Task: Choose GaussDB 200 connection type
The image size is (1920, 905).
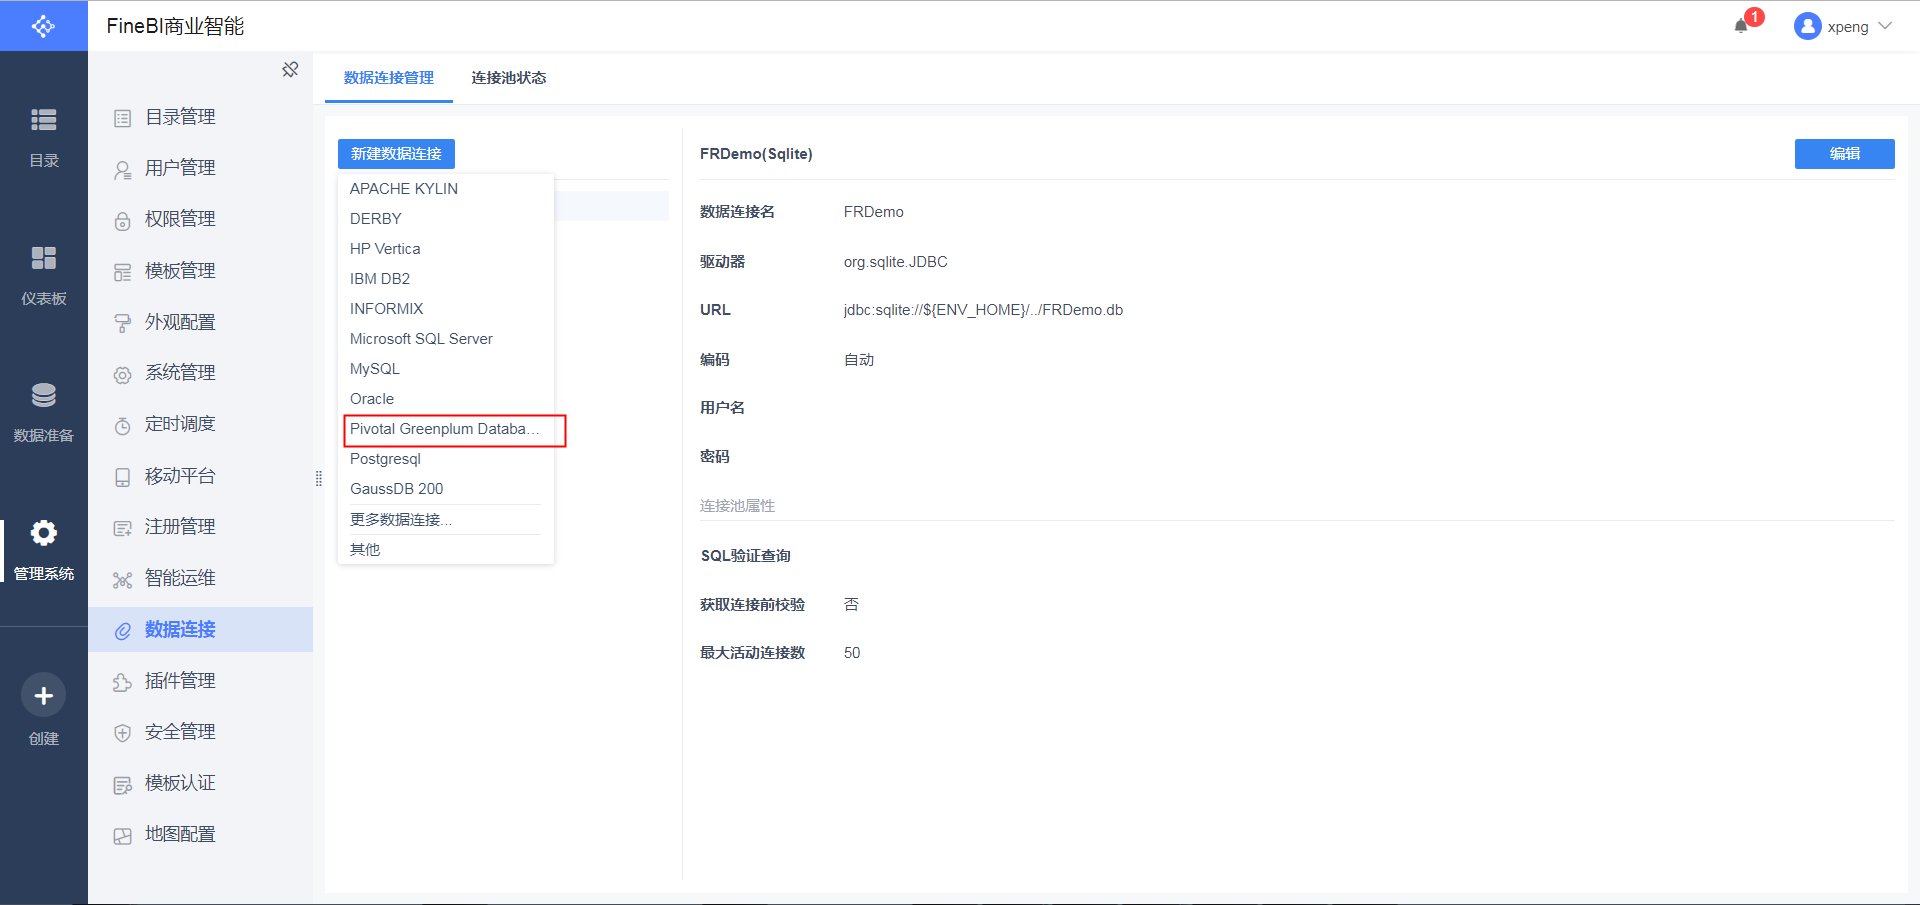Action: [x=446, y=489]
